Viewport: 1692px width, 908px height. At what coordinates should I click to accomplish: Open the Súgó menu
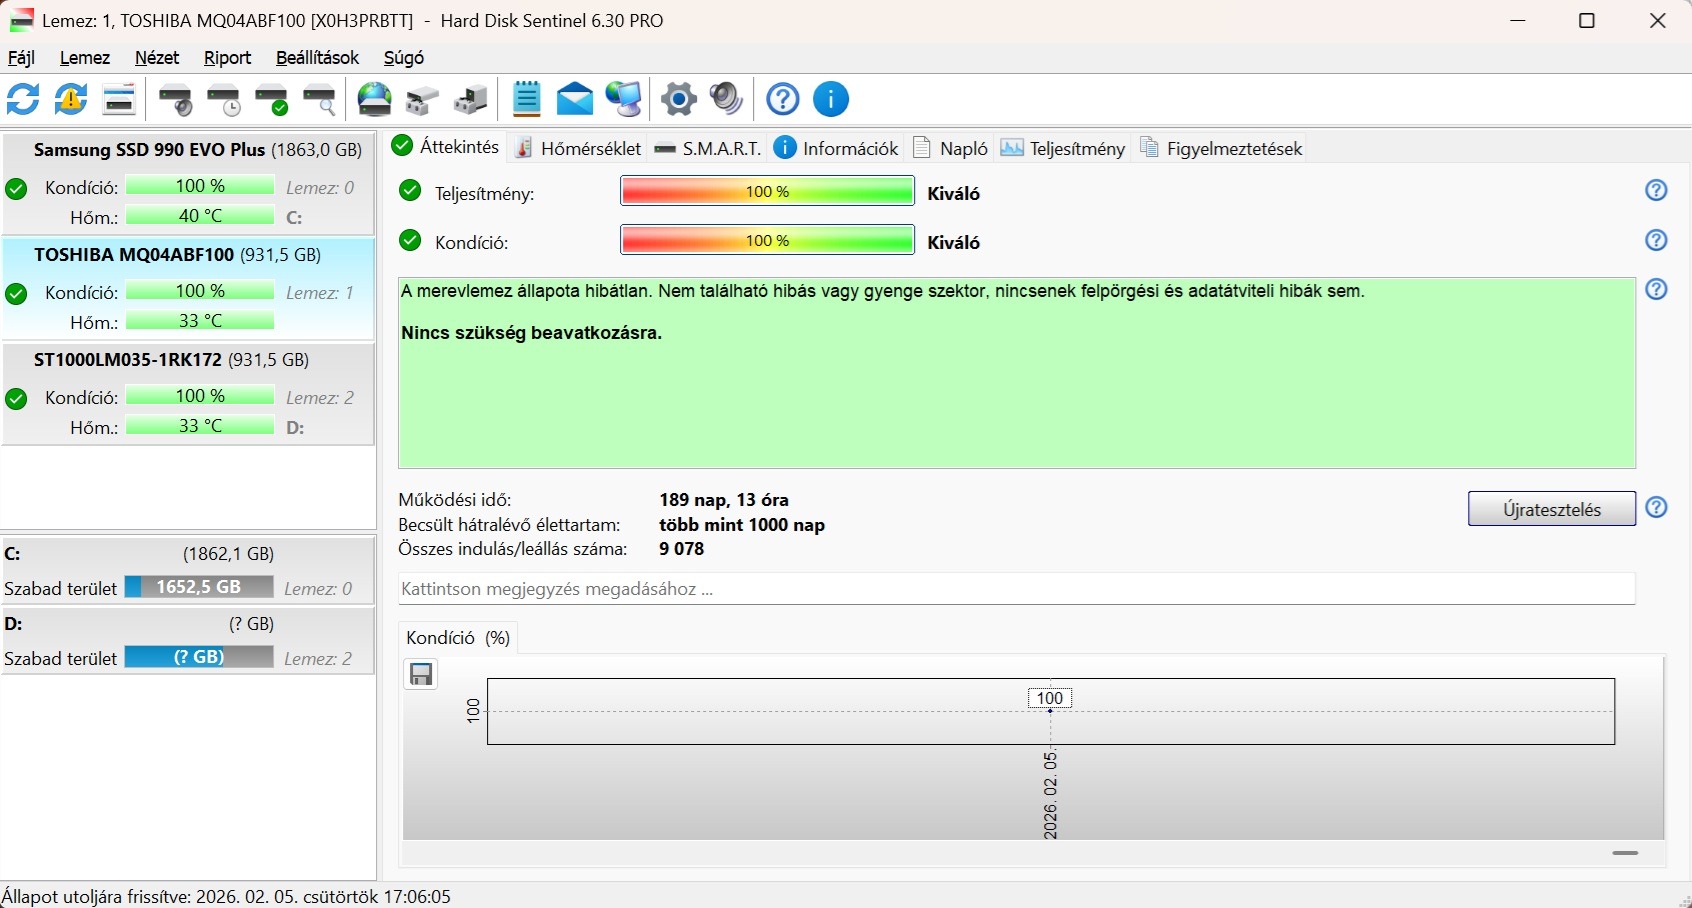click(x=404, y=58)
